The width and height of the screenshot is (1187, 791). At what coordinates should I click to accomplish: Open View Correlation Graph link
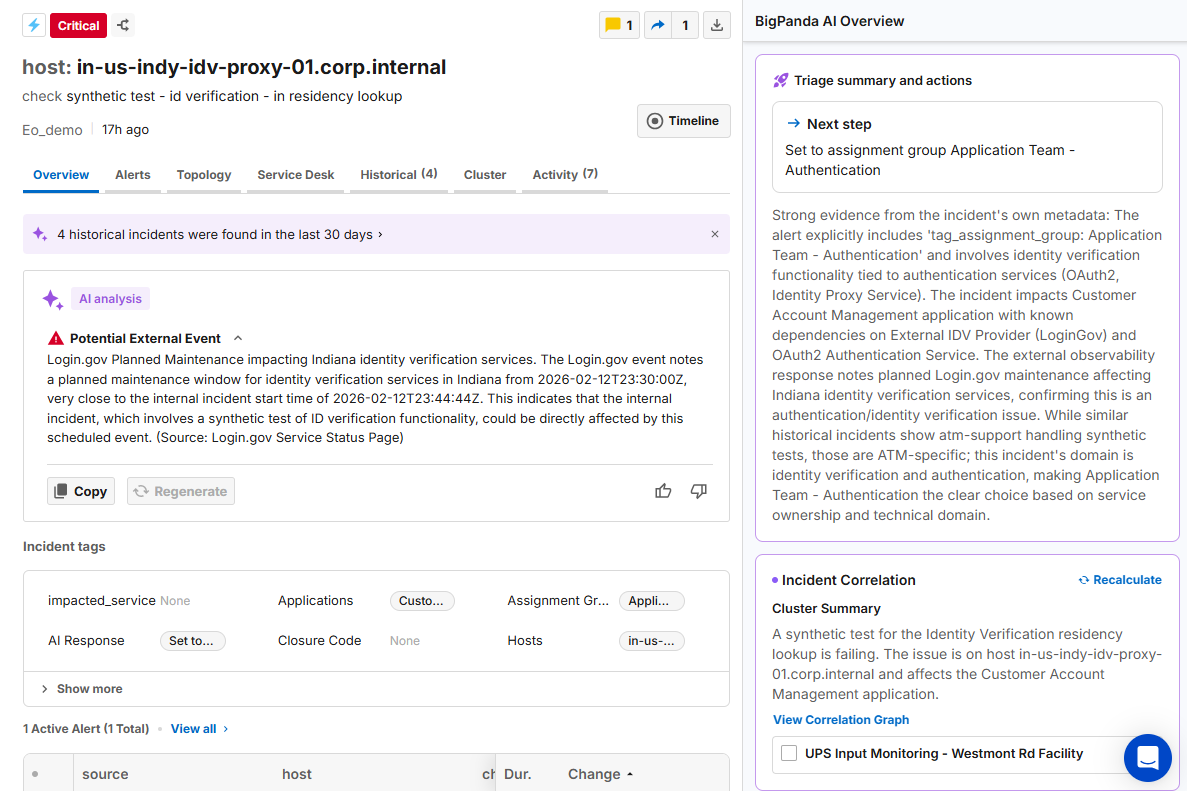841,720
